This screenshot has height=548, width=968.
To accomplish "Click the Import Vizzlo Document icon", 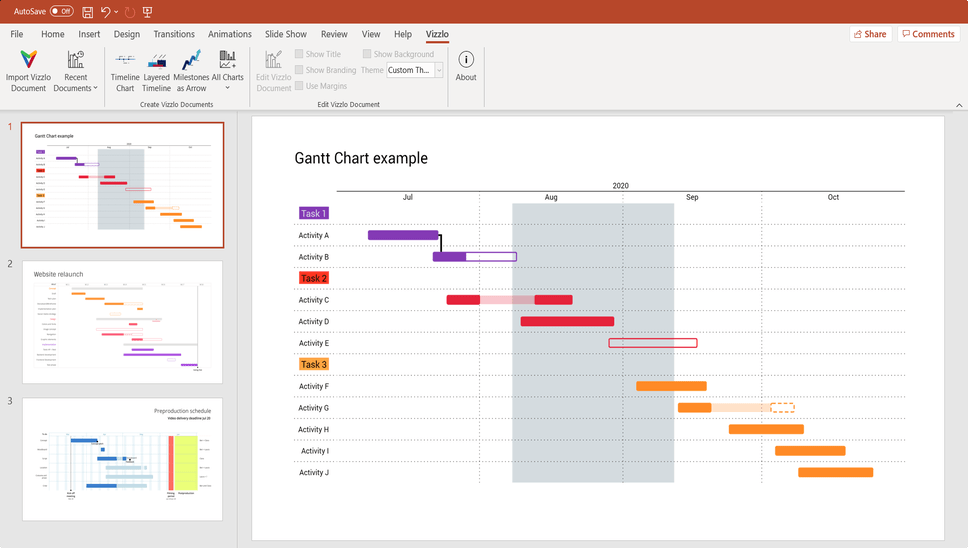I will 28,59.
